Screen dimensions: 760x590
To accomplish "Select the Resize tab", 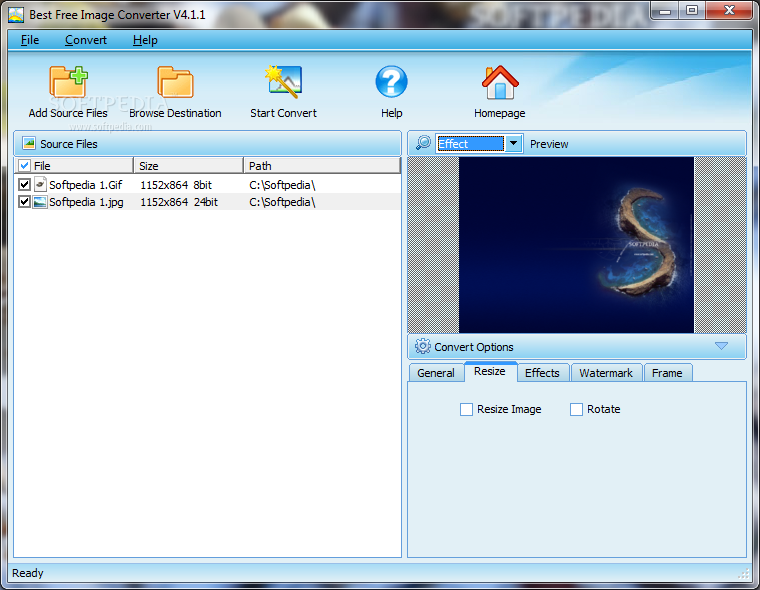I will (490, 371).
